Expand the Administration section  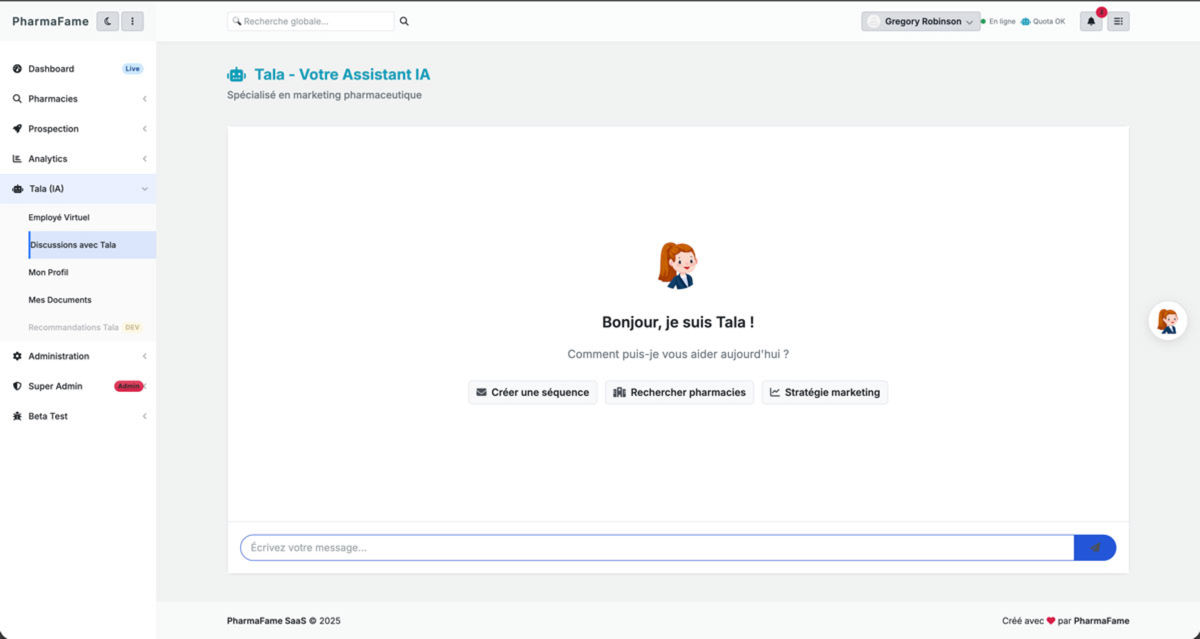(x=58, y=356)
